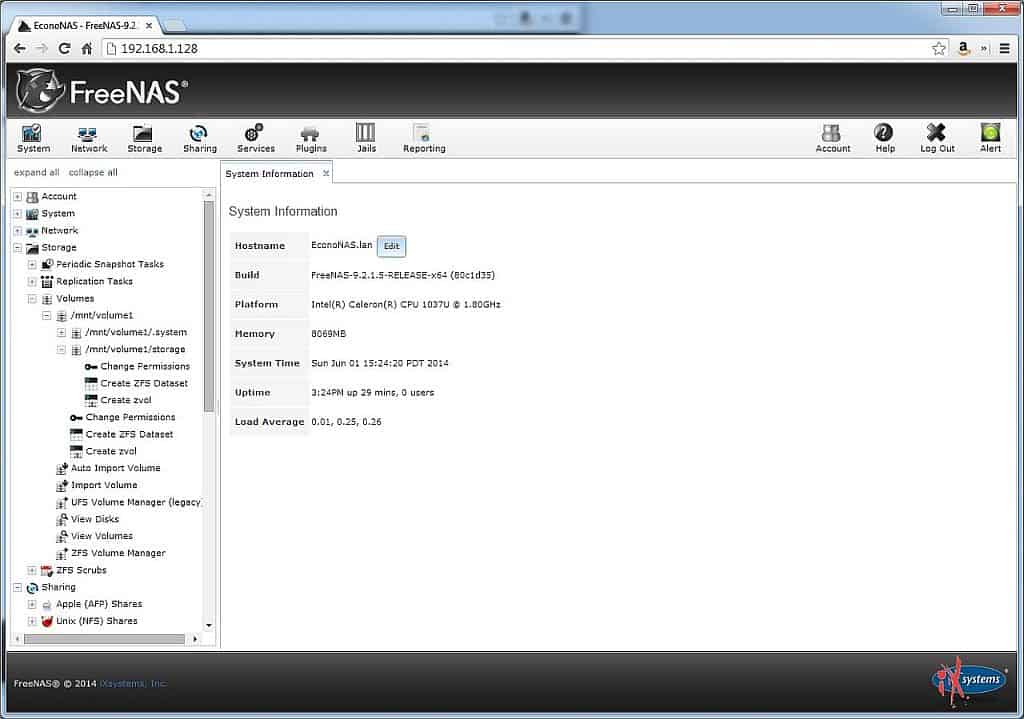
Task: Click the browser reload icon
Action: pyautogui.click(x=64, y=48)
